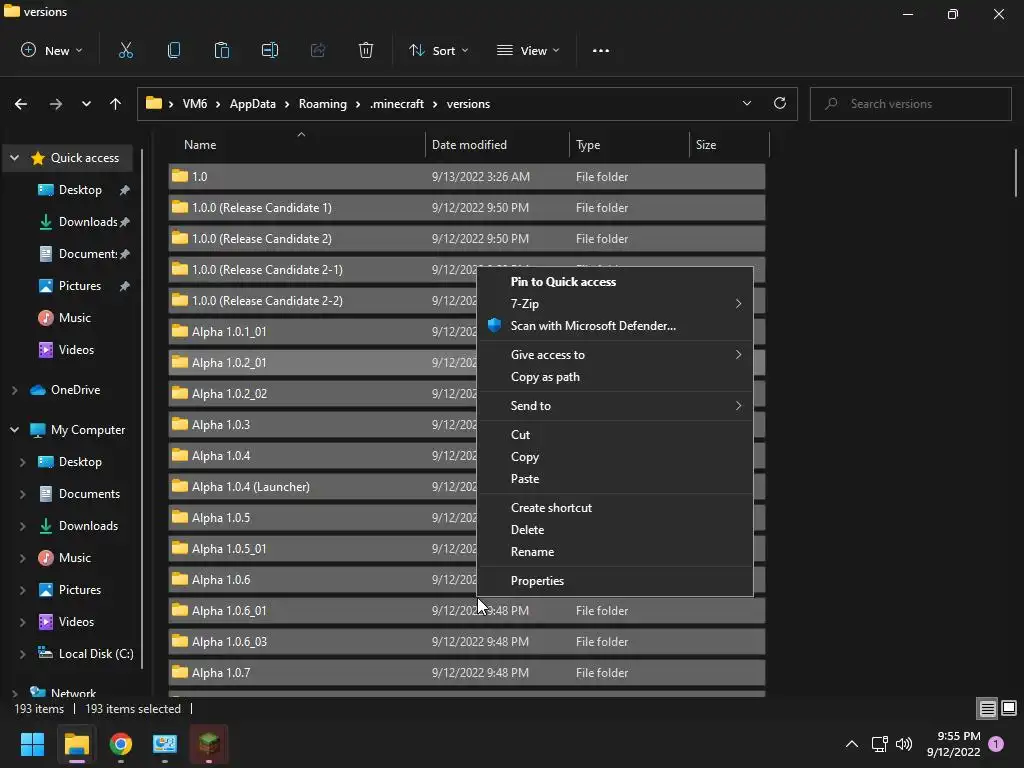Choose Rename in context menu

pyautogui.click(x=615, y=552)
